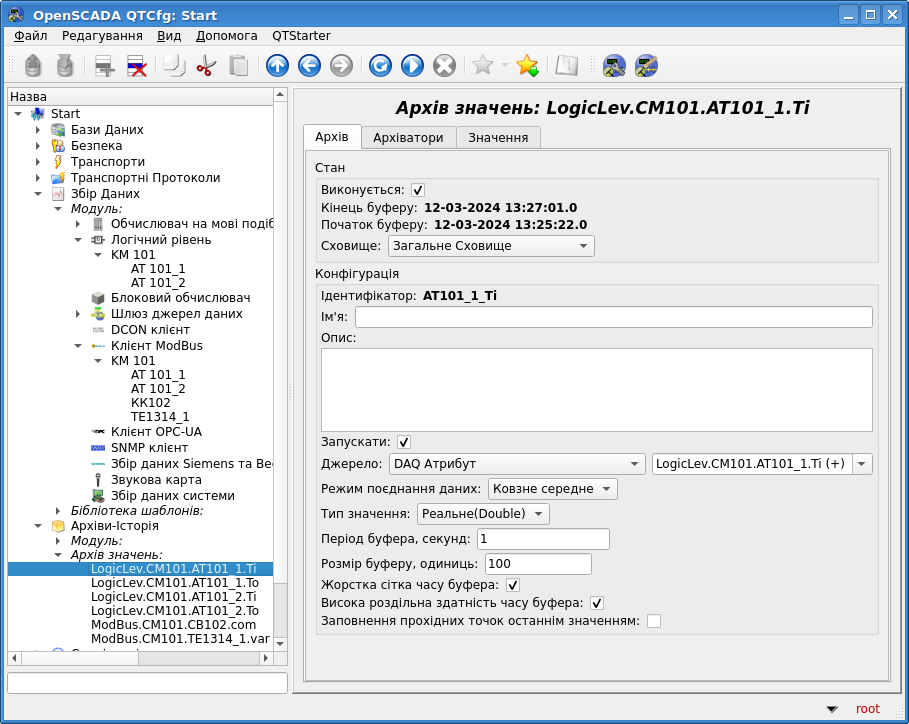Image resolution: width=909 pixels, height=724 pixels.
Task: Open the Вид menu
Action: (x=169, y=36)
